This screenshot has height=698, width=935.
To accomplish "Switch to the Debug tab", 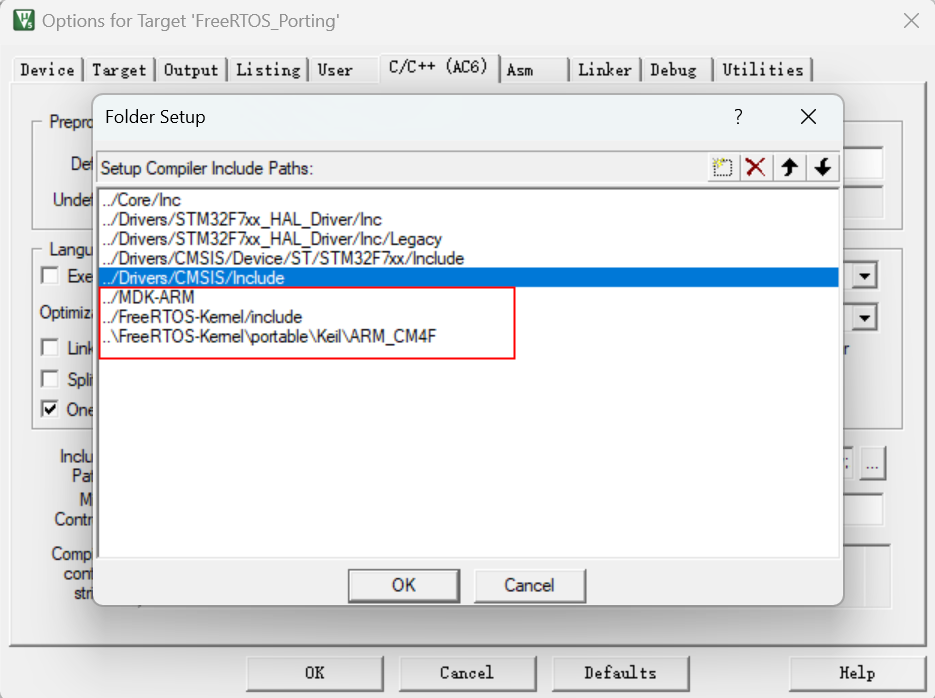I will [673, 70].
